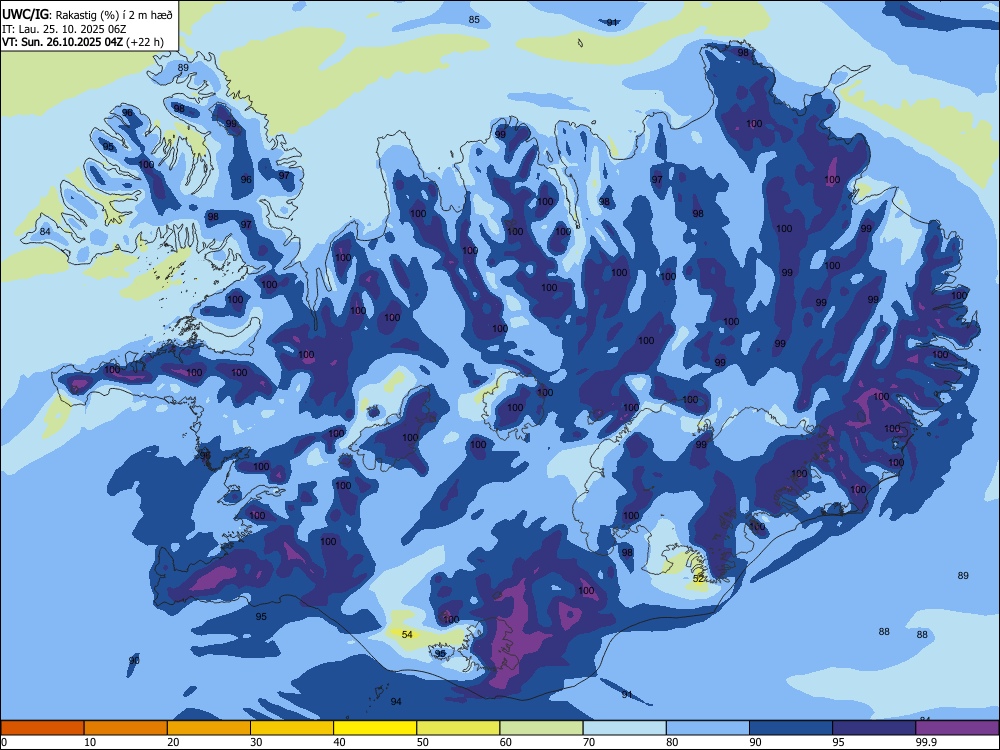This screenshot has height=750, width=1000.
Task: Click the legend tick label '0'
Action: (x=4, y=742)
